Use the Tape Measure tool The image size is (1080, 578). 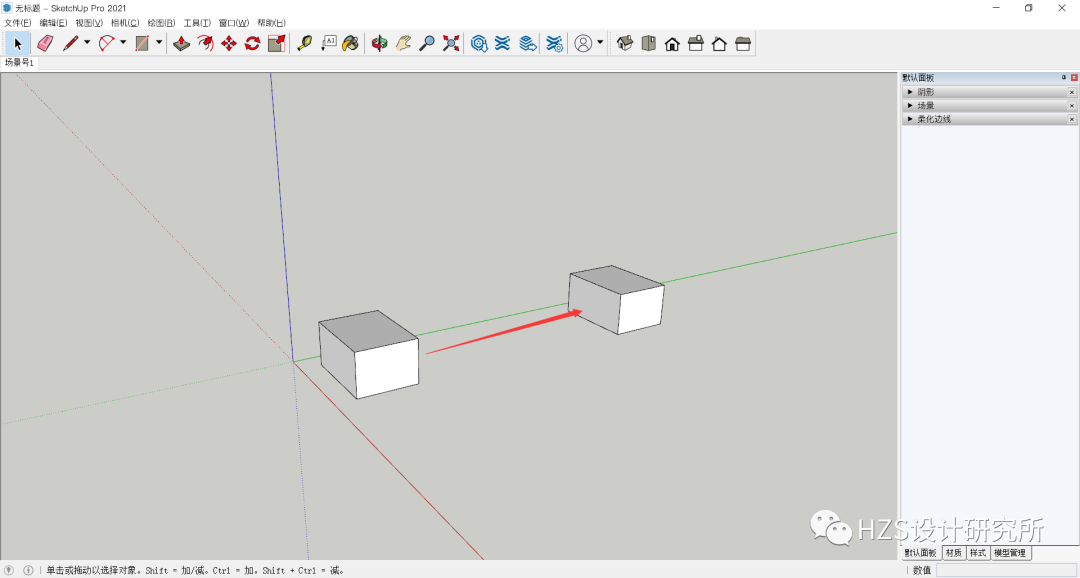[x=302, y=43]
